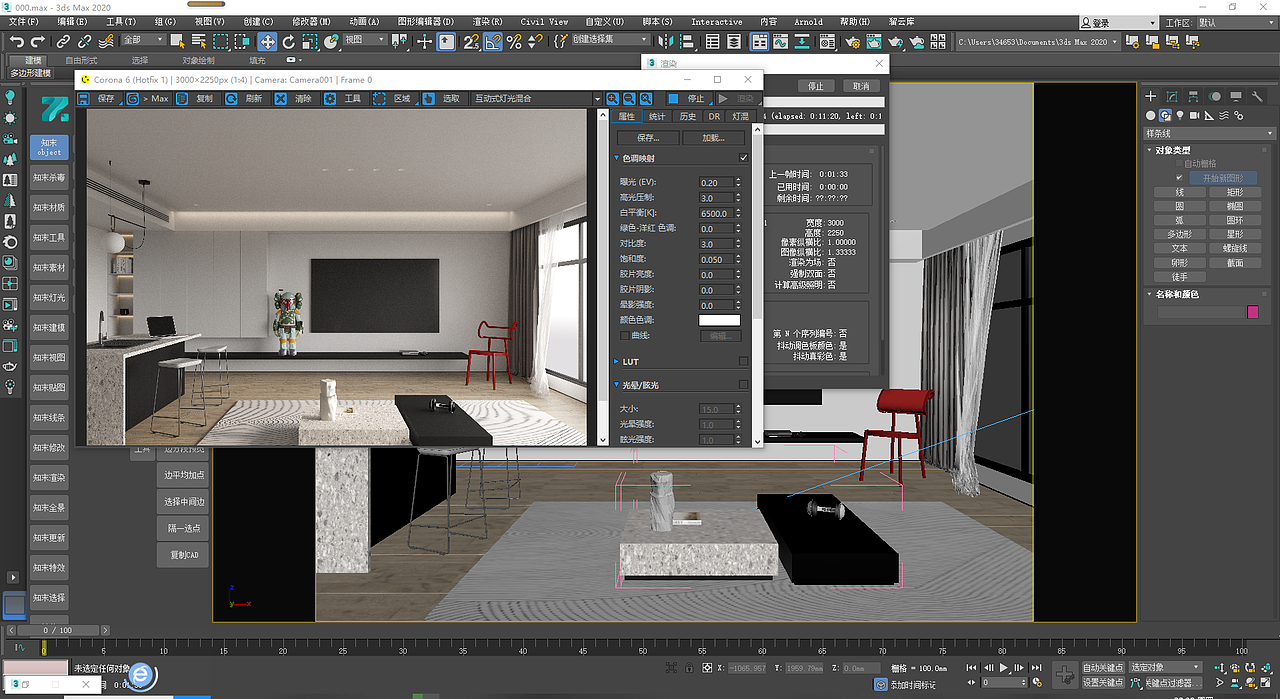Activate the Select Object tool

coord(178,41)
